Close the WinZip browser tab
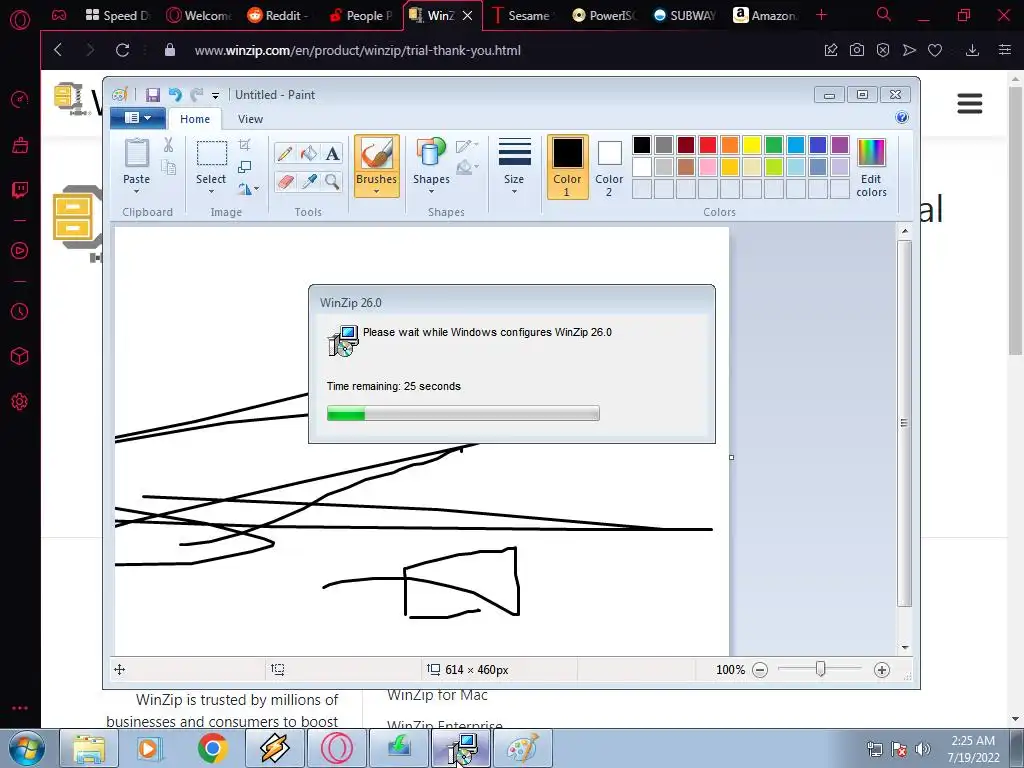The image size is (1024, 768). [x=468, y=16]
